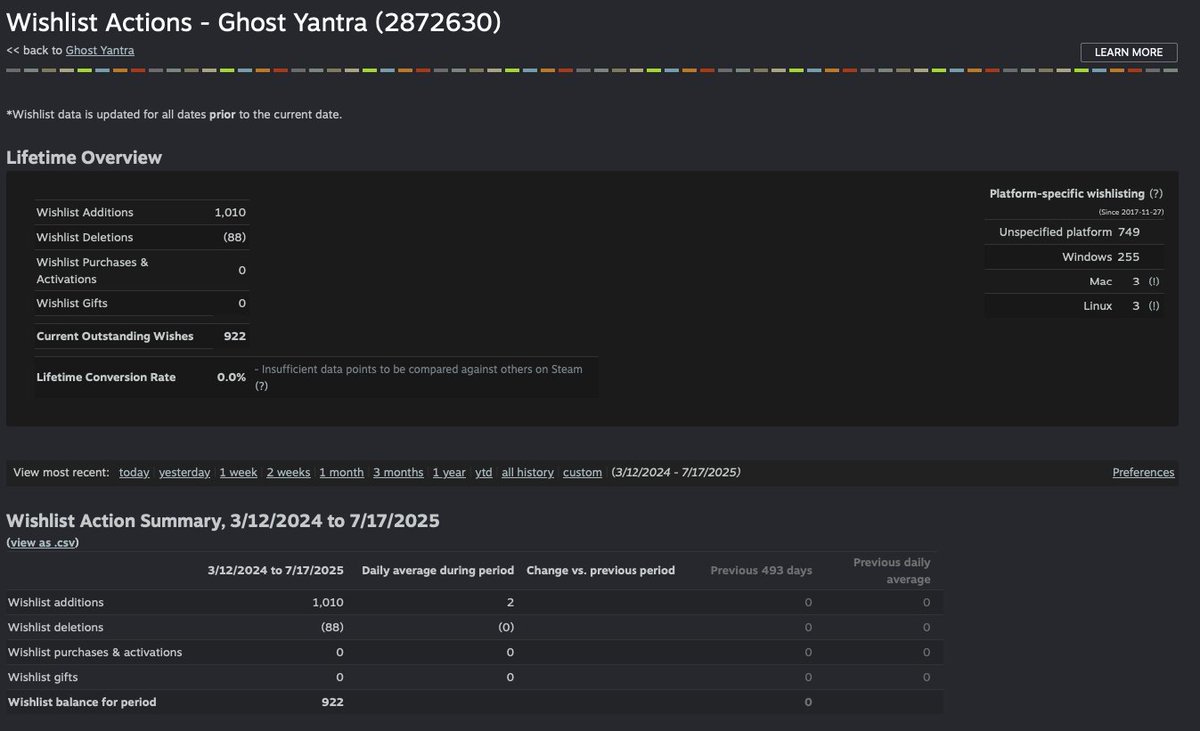Click the (!) marker beside Mac
The image size is (1200, 731).
pos(1154,282)
